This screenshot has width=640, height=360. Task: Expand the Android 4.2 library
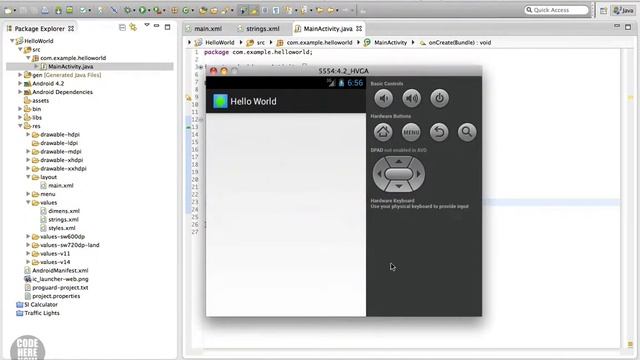pyautogui.click(x=20, y=83)
